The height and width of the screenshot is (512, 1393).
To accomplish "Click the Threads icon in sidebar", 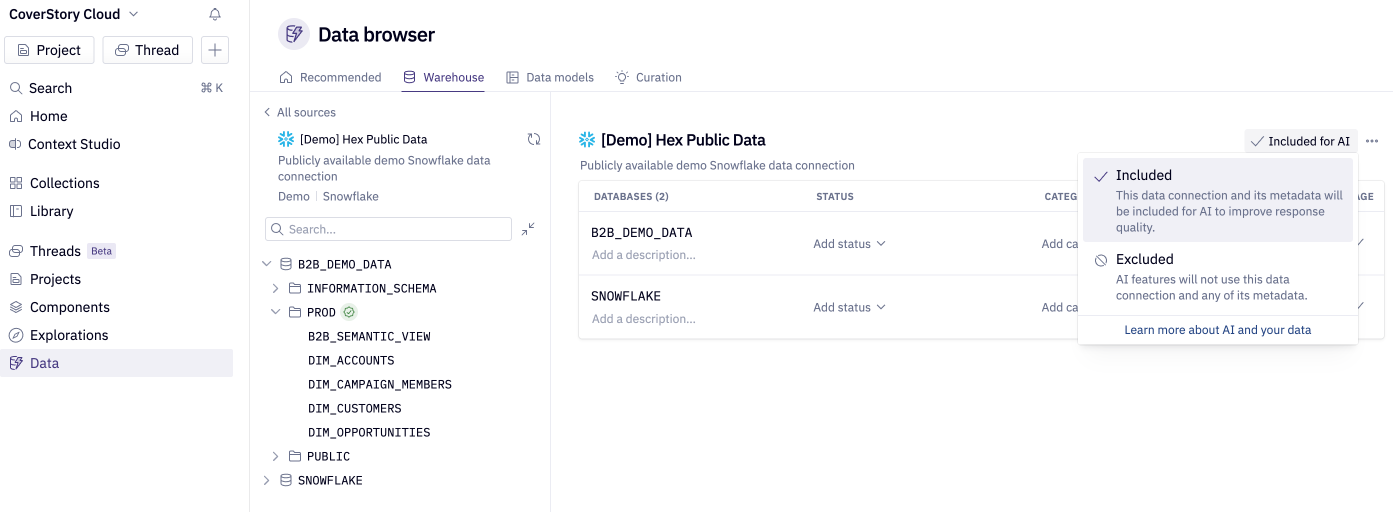I will point(16,251).
